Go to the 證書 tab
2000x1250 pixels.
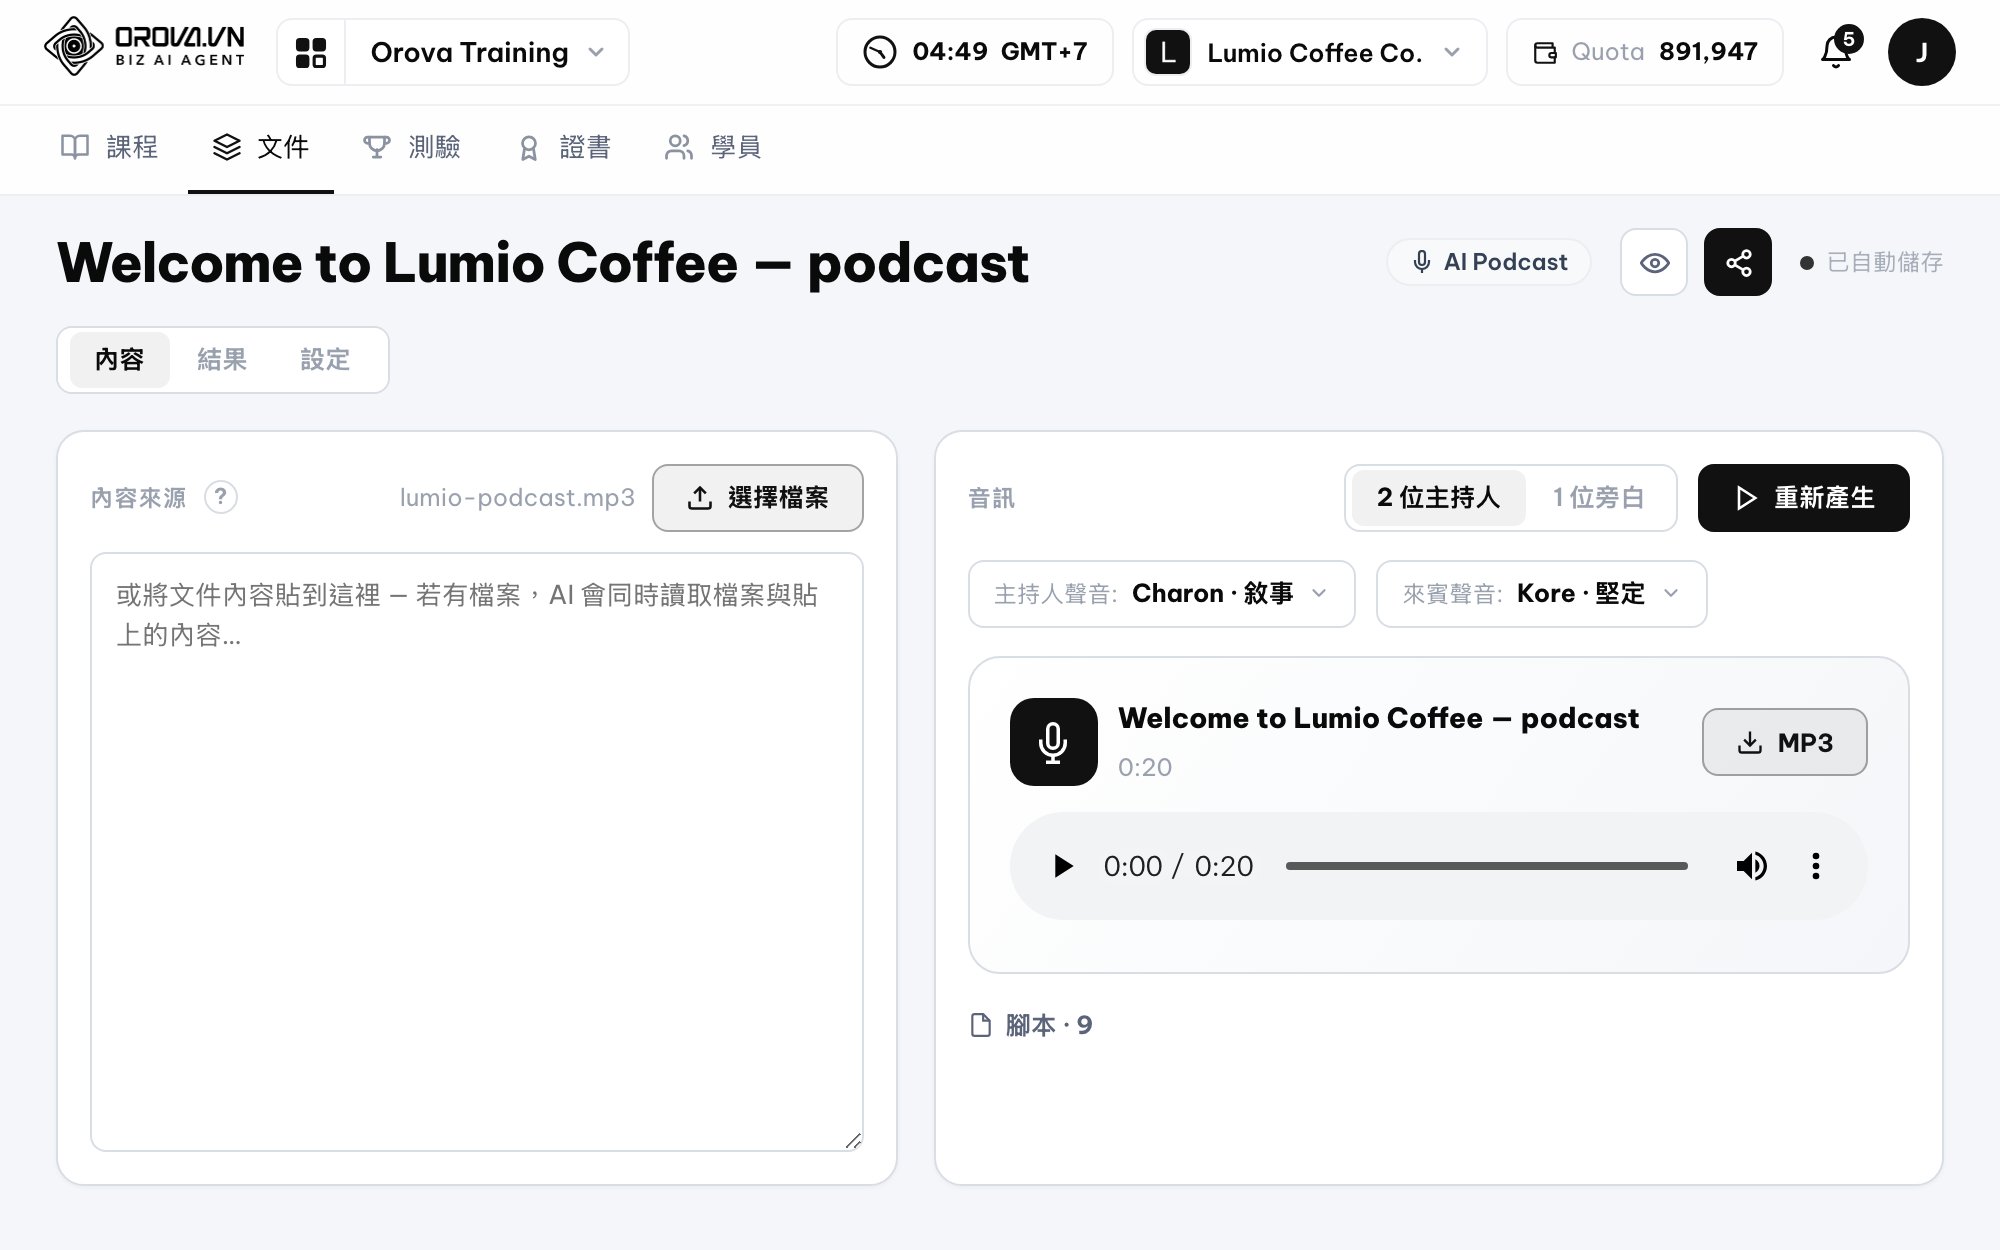point(564,148)
